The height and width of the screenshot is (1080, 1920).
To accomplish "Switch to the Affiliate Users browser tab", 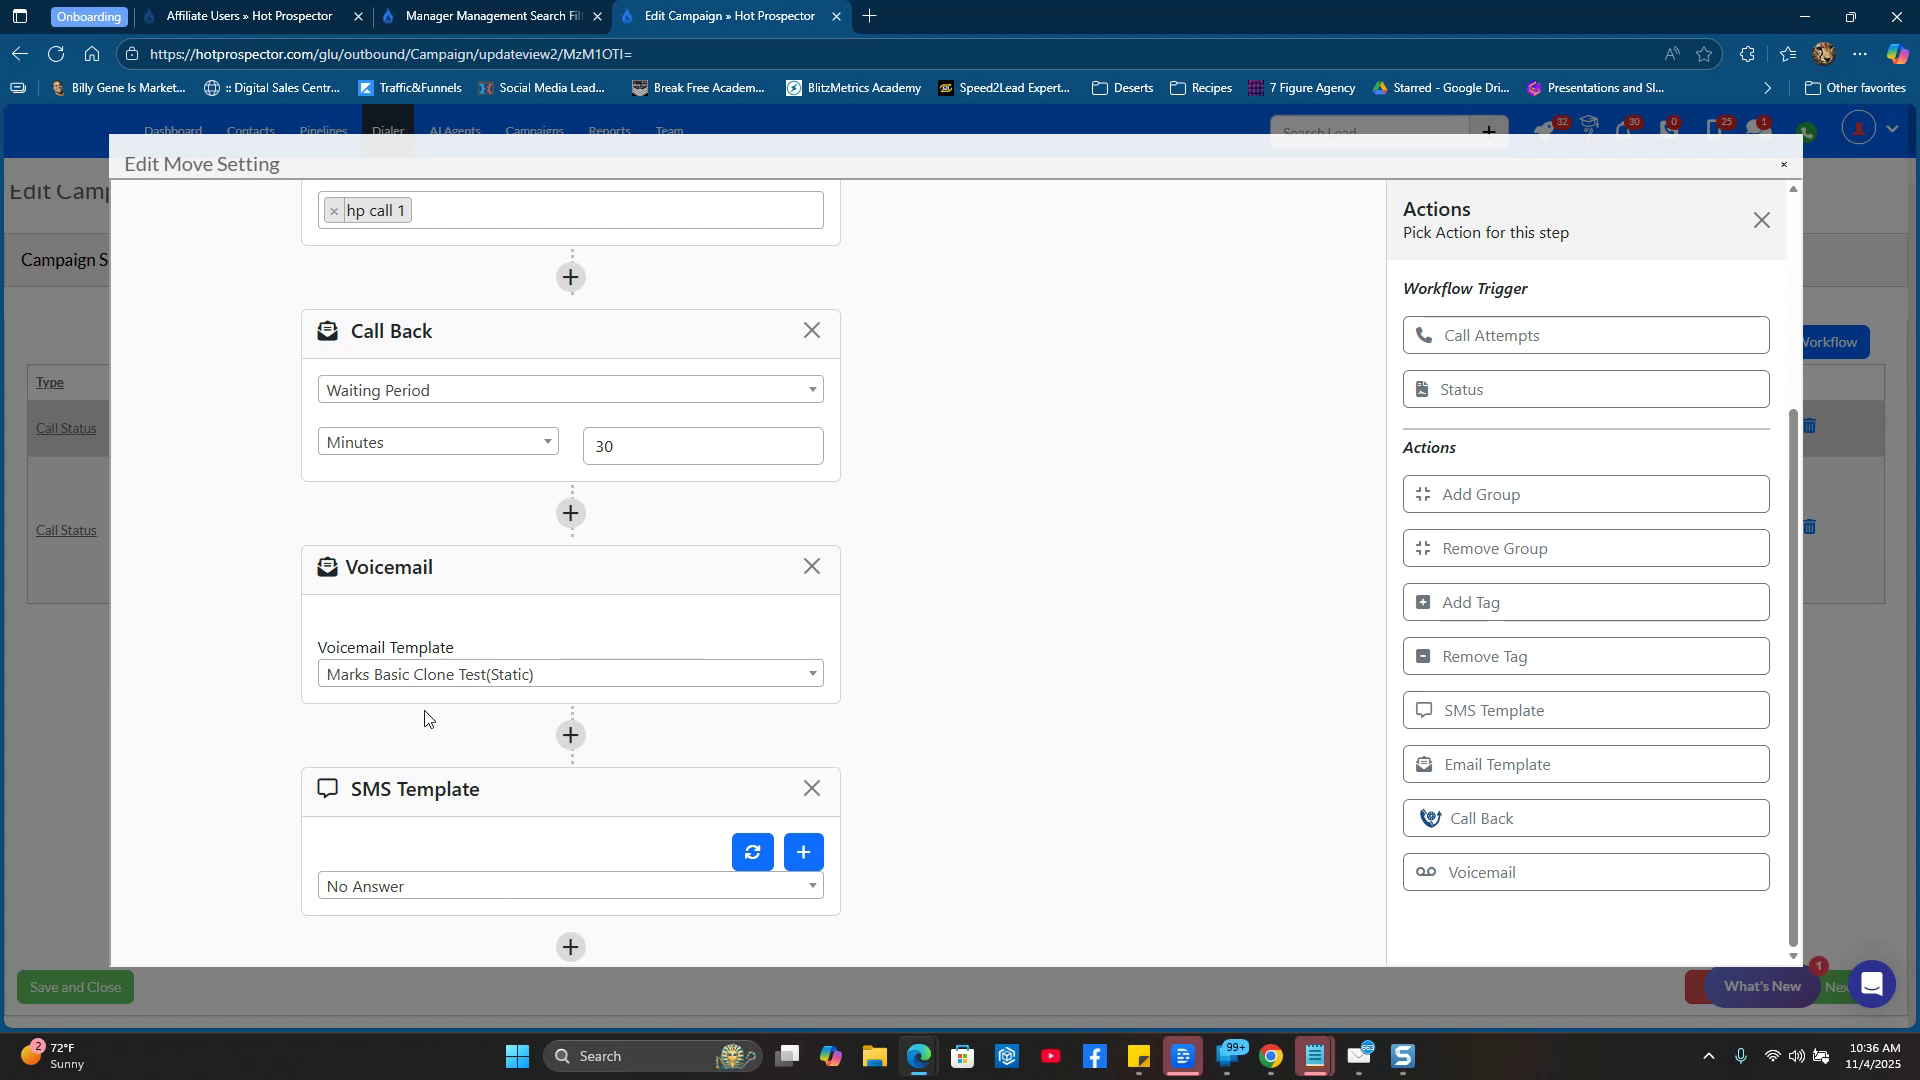I will pos(249,16).
